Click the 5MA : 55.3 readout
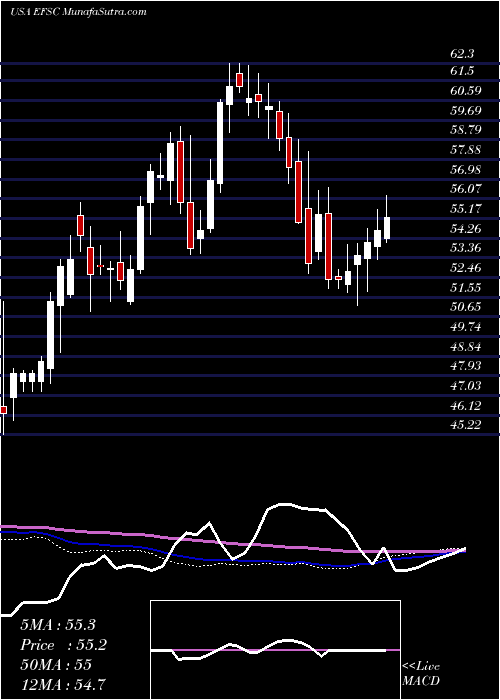This screenshot has width=500, height=700. point(58,625)
